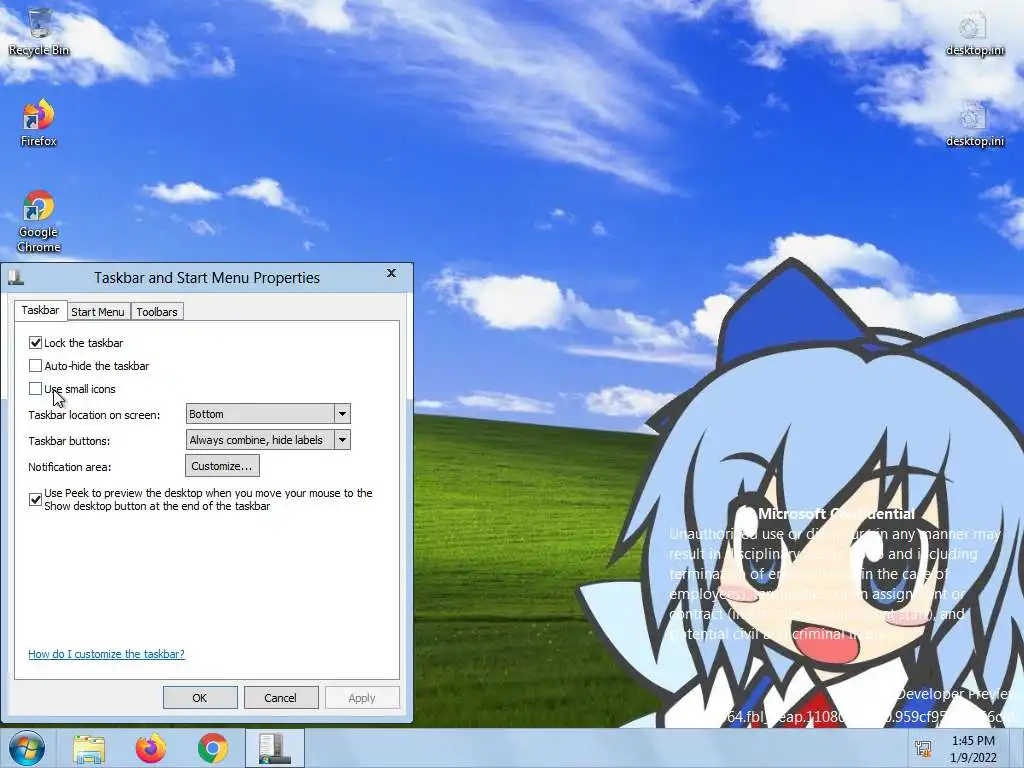Click Customize notification area button
This screenshot has width=1024, height=768.
[x=222, y=466]
